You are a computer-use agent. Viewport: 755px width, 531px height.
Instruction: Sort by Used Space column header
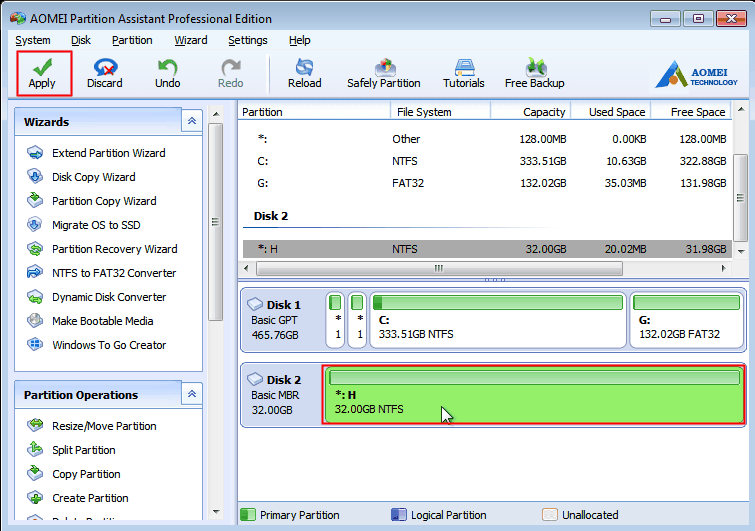pos(611,112)
